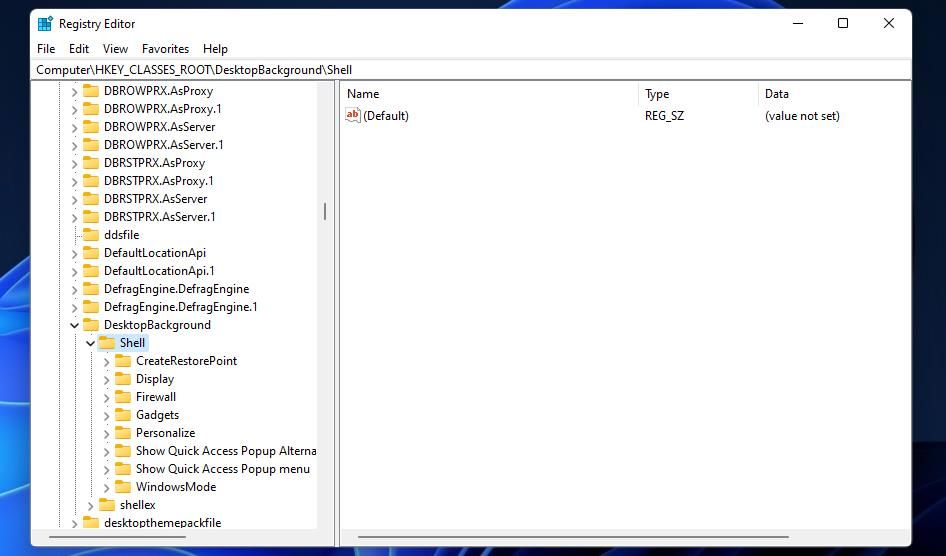
Task: Maximize the Registry Editor window
Action: click(x=843, y=24)
